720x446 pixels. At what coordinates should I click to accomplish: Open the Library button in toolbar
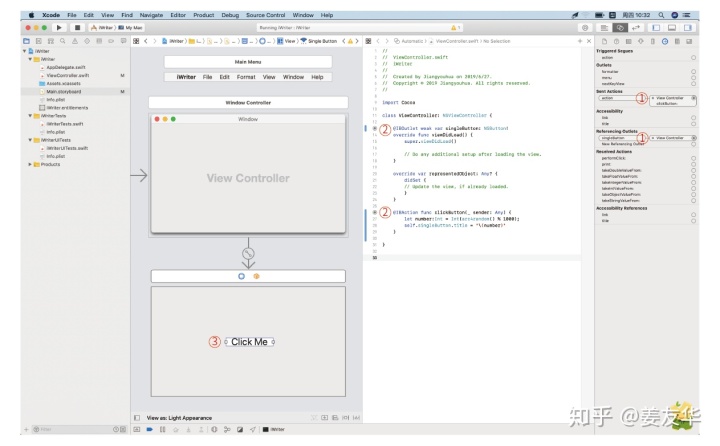pyautogui.click(x=585, y=28)
